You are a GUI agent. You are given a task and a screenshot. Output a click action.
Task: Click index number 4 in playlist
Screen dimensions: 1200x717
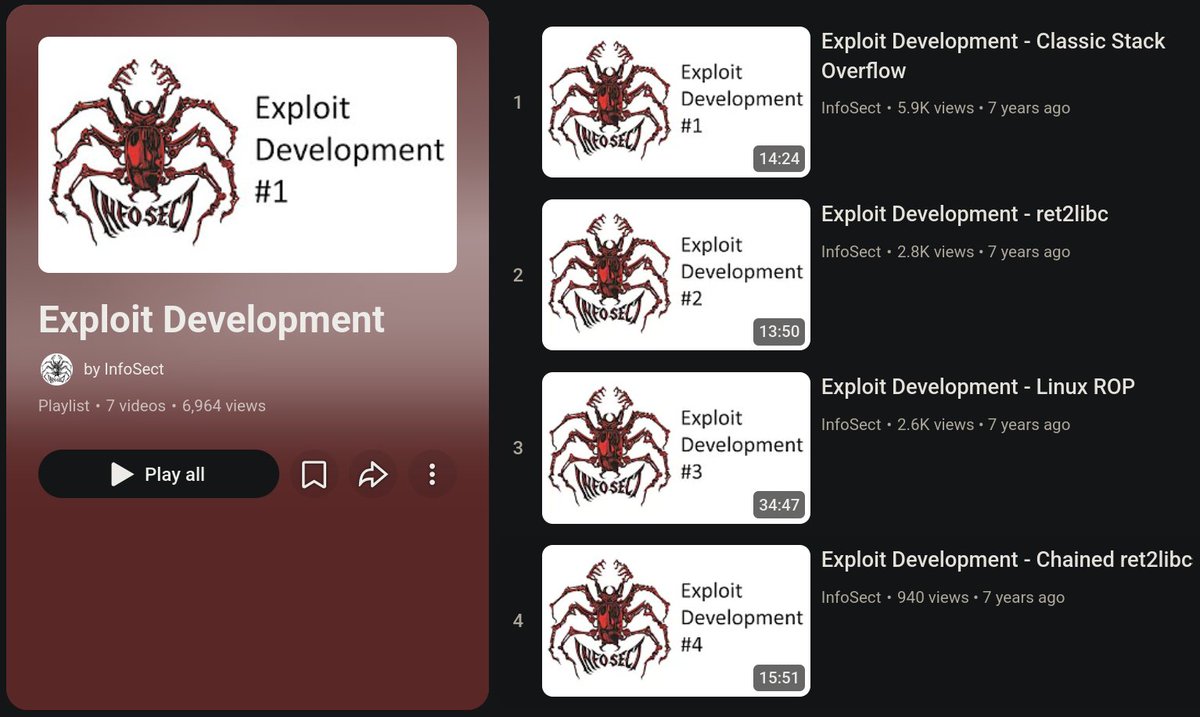pyautogui.click(x=518, y=621)
